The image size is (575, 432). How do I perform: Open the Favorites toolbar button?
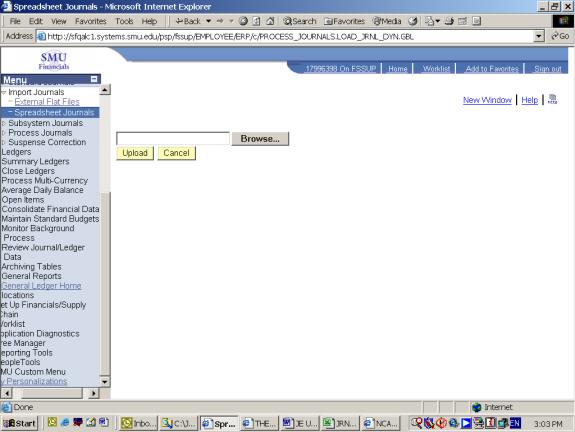pyautogui.click(x=345, y=21)
